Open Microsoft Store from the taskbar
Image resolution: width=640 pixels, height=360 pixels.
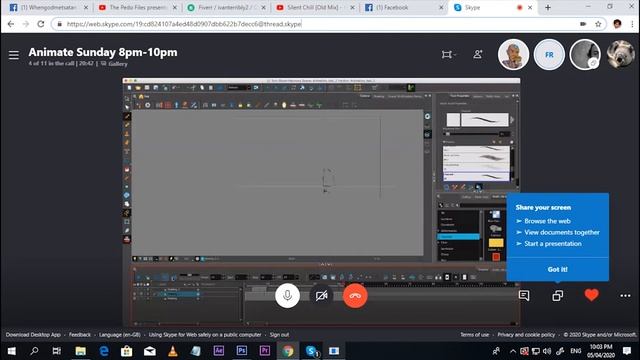coord(127,351)
